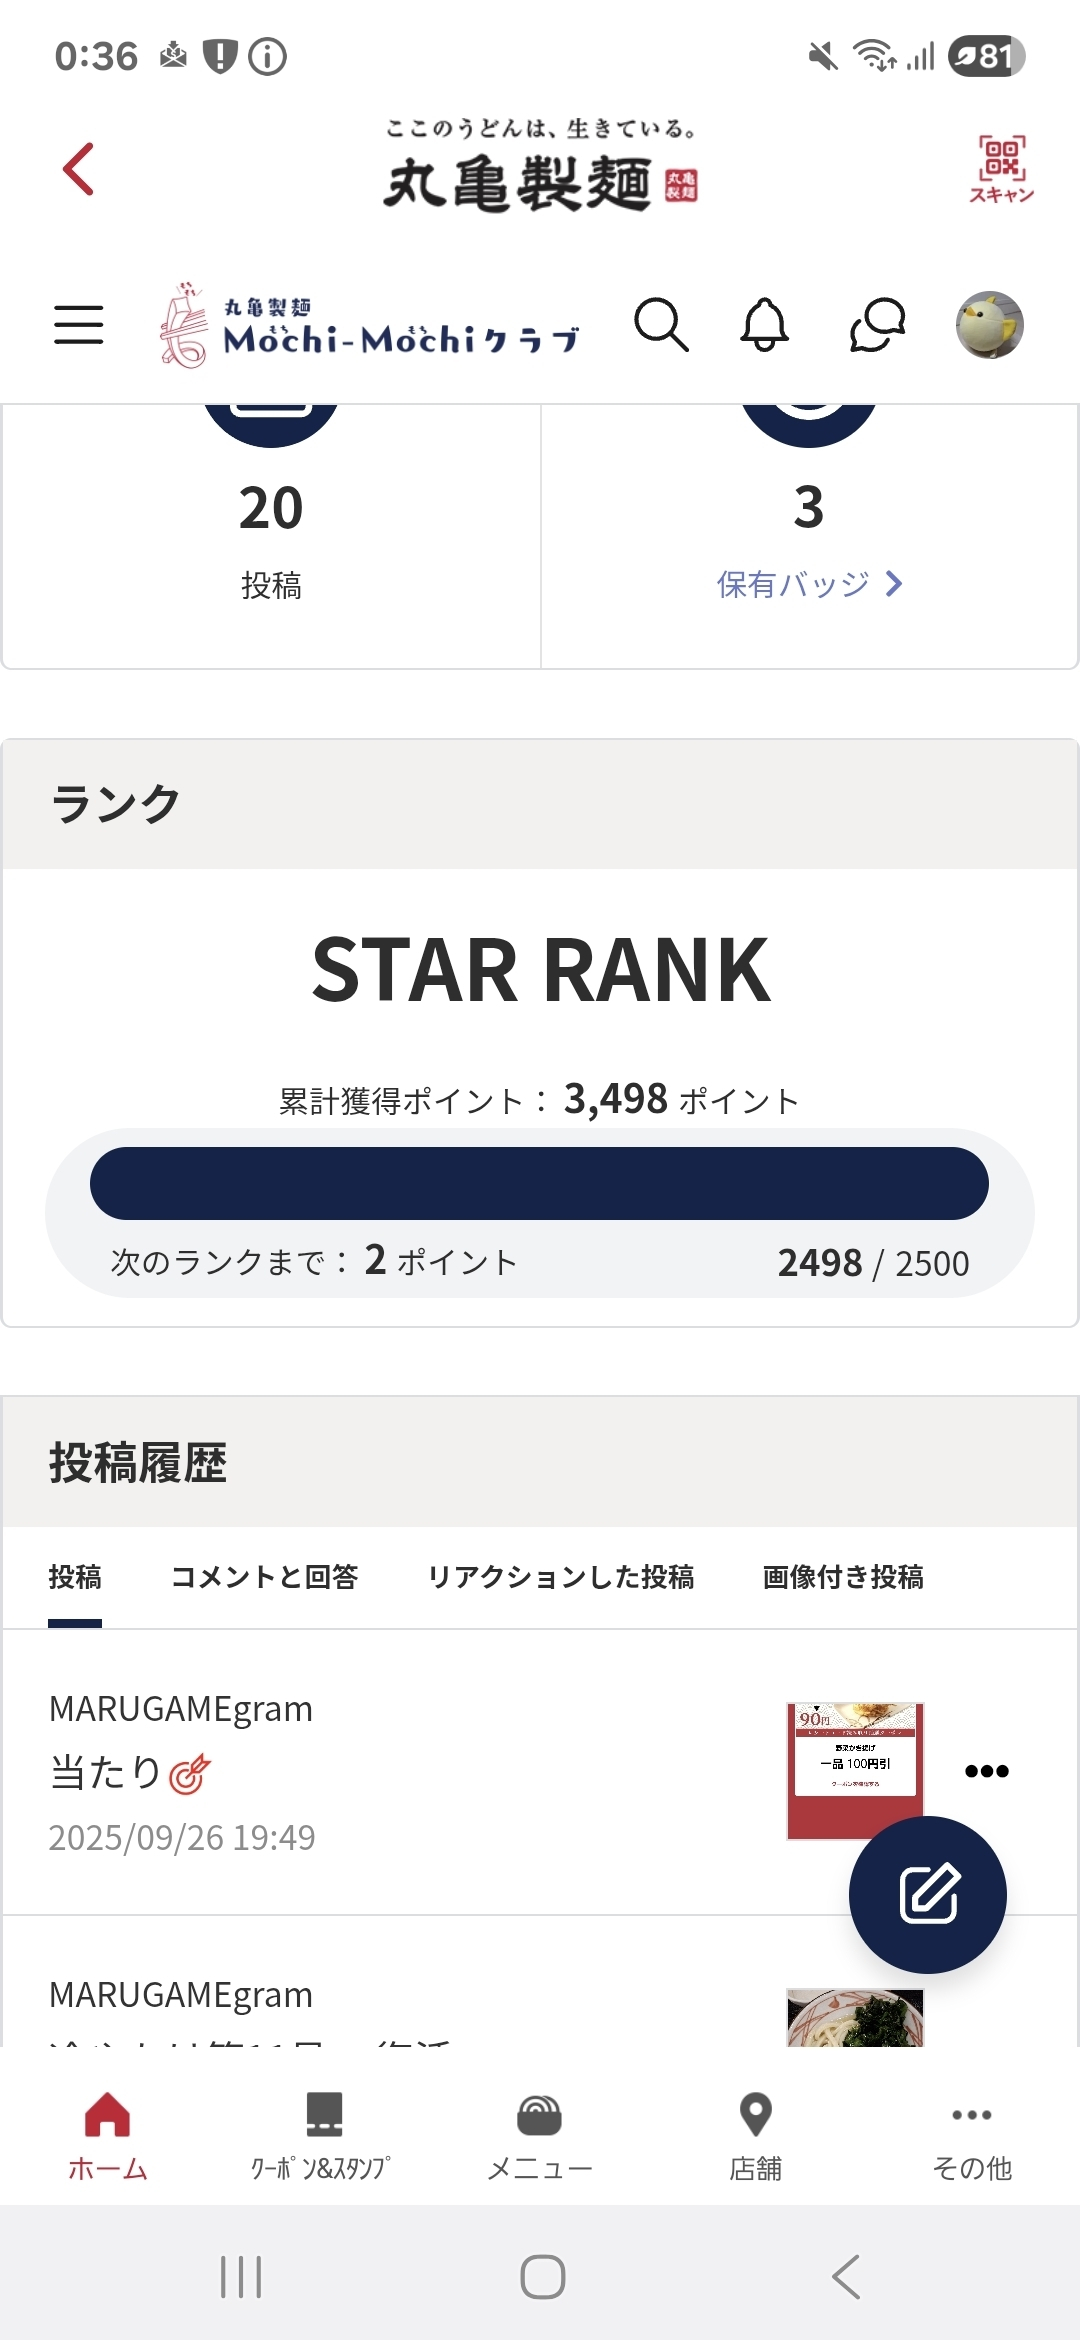Select the 画像付き投稿 tab
1080x2340 pixels.
[843, 1577]
